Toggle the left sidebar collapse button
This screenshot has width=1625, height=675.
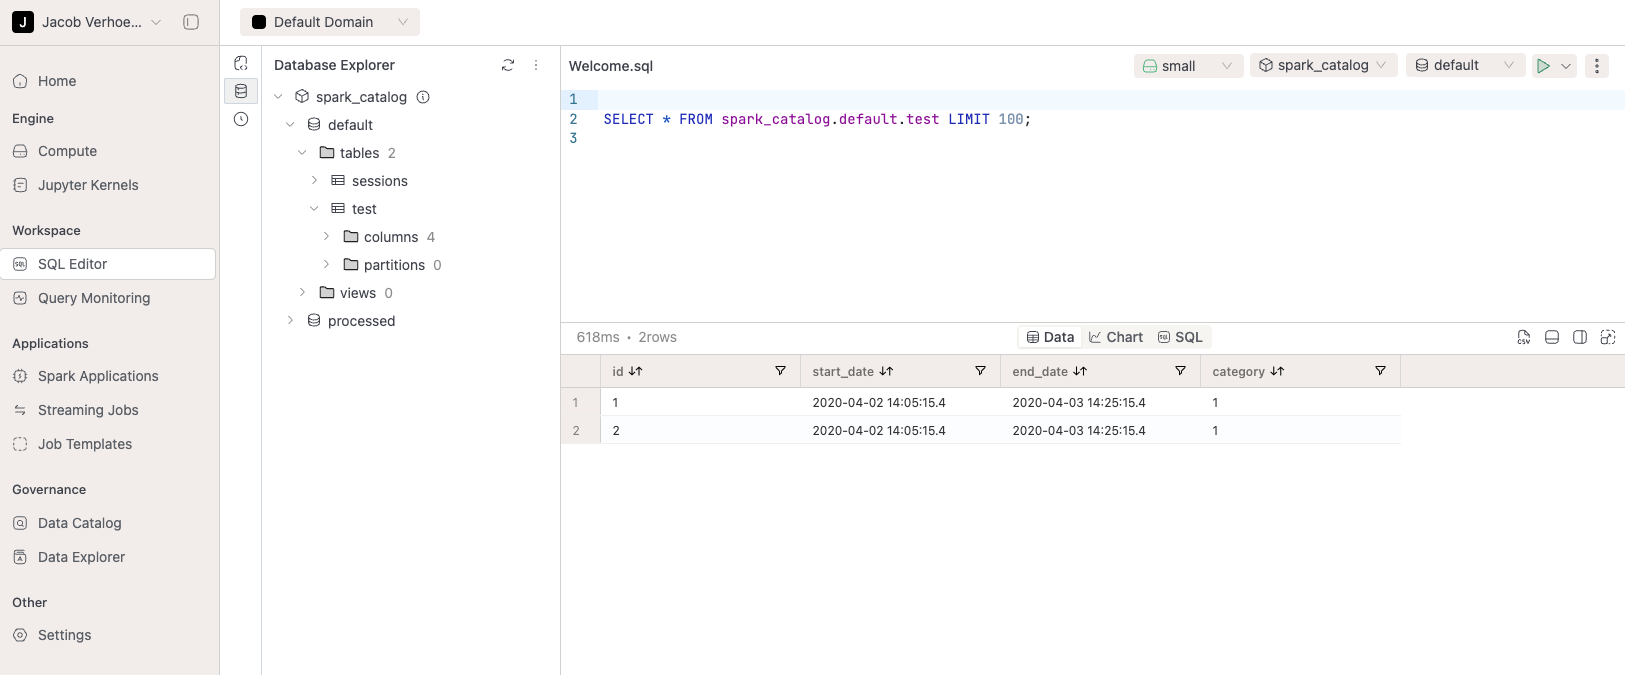[x=191, y=22]
